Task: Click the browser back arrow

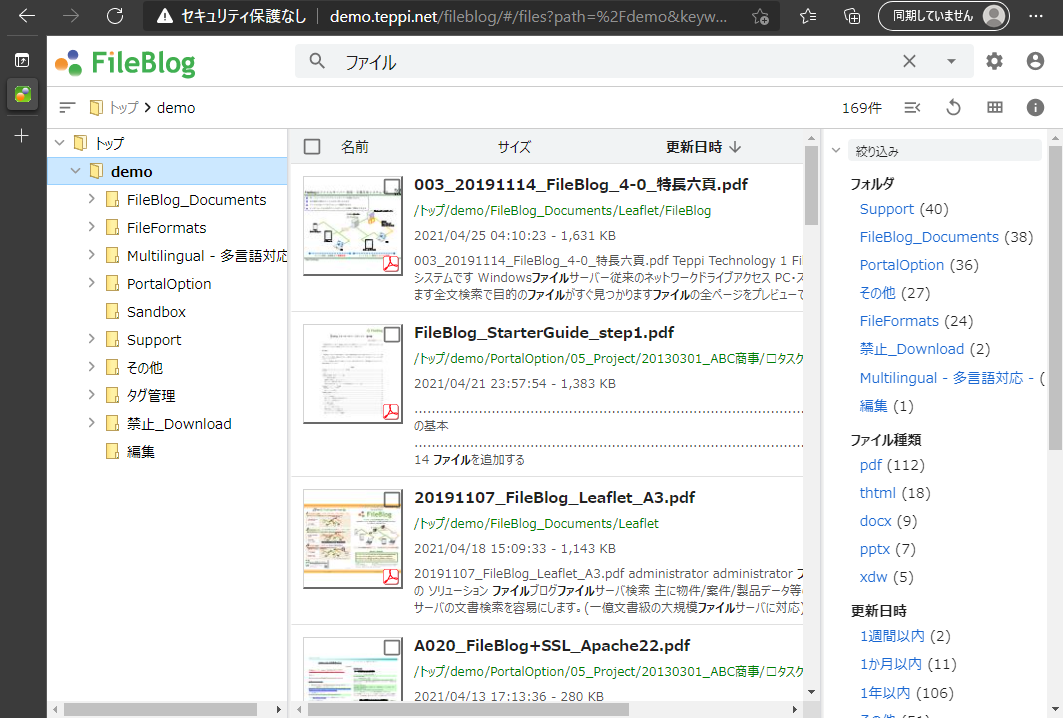Action: (27, 16)
